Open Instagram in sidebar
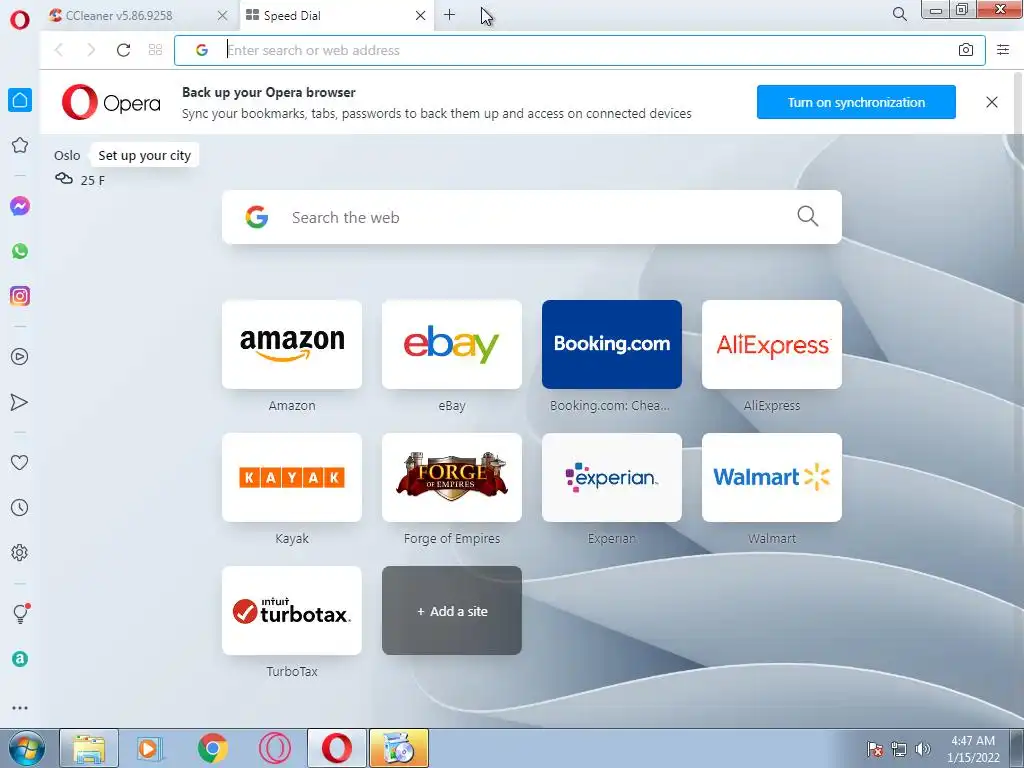The height and width of the screenshot is (768, 1024). 20,296
